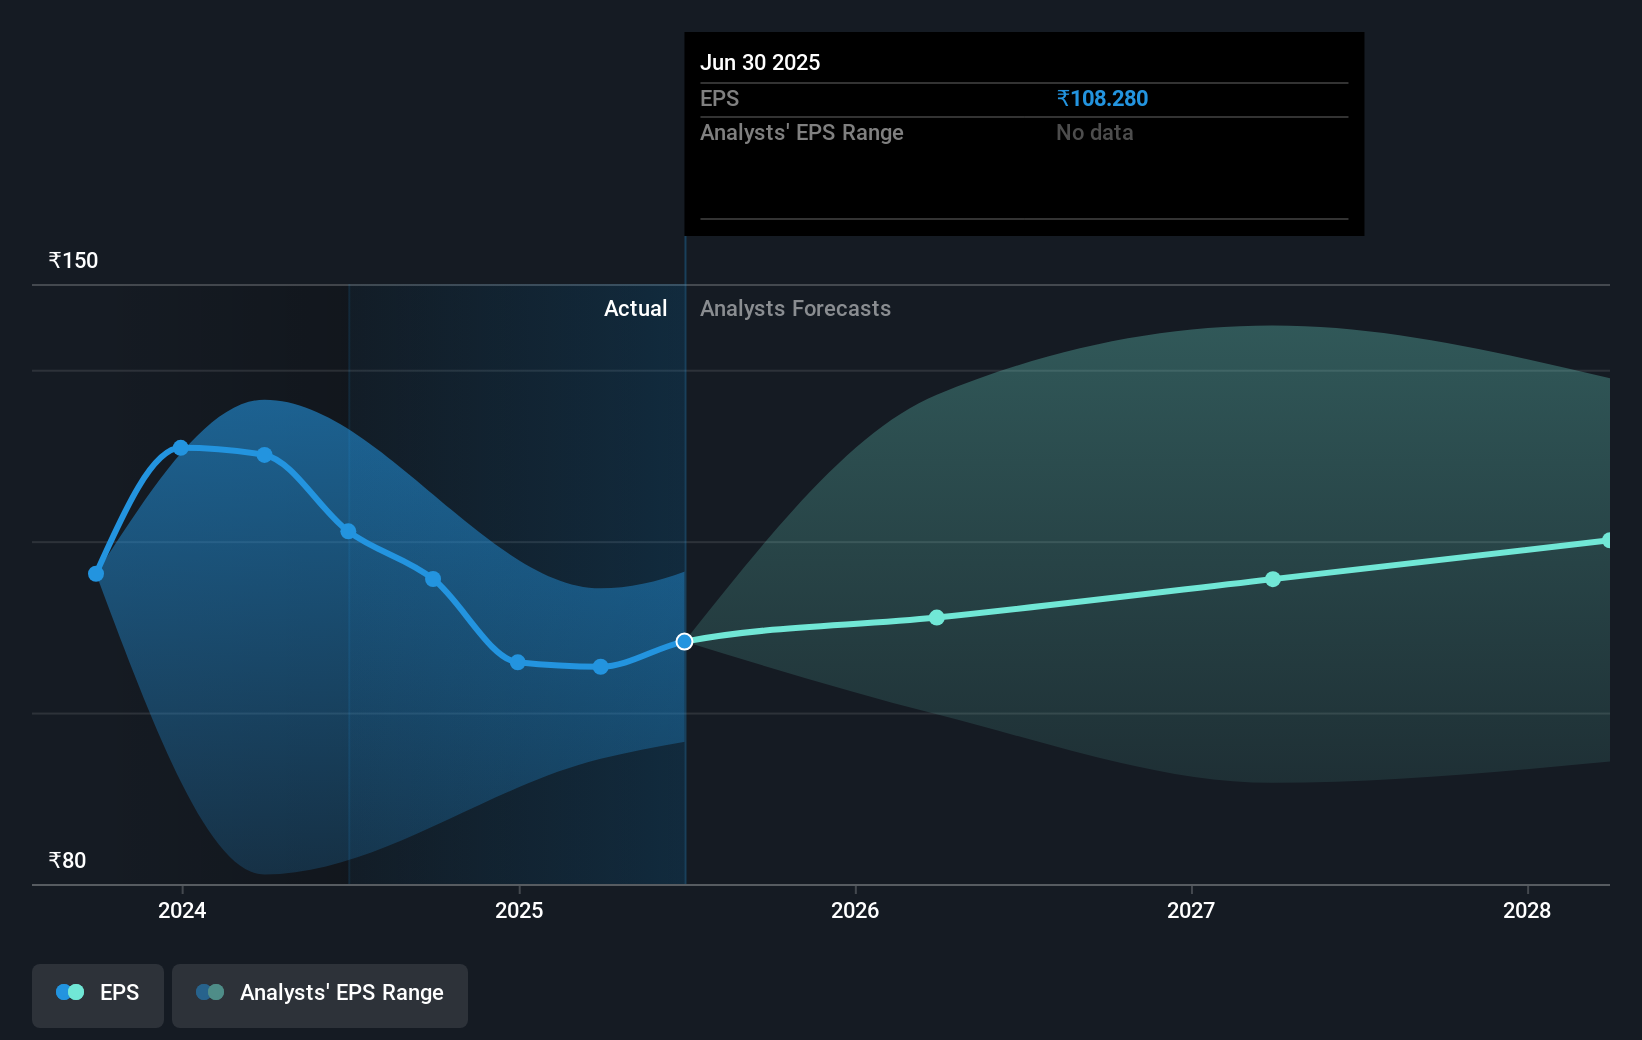The width and height of the screenshot is (1642, 1040).
Task: Select the 2024 peak EPS marker
Action: click(x=181, y=447)
